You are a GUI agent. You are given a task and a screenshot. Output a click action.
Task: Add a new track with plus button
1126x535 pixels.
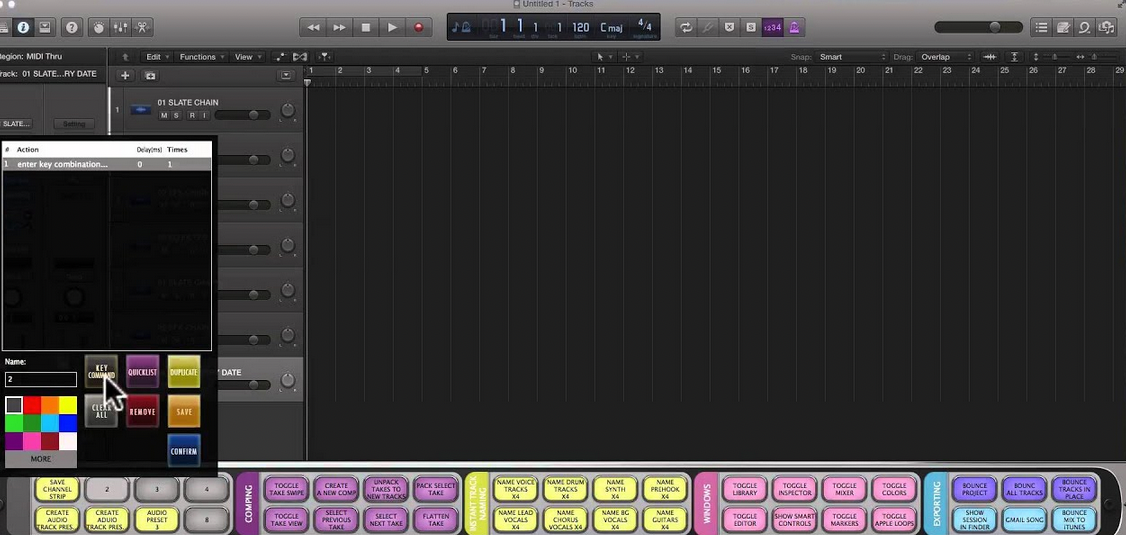125,75
